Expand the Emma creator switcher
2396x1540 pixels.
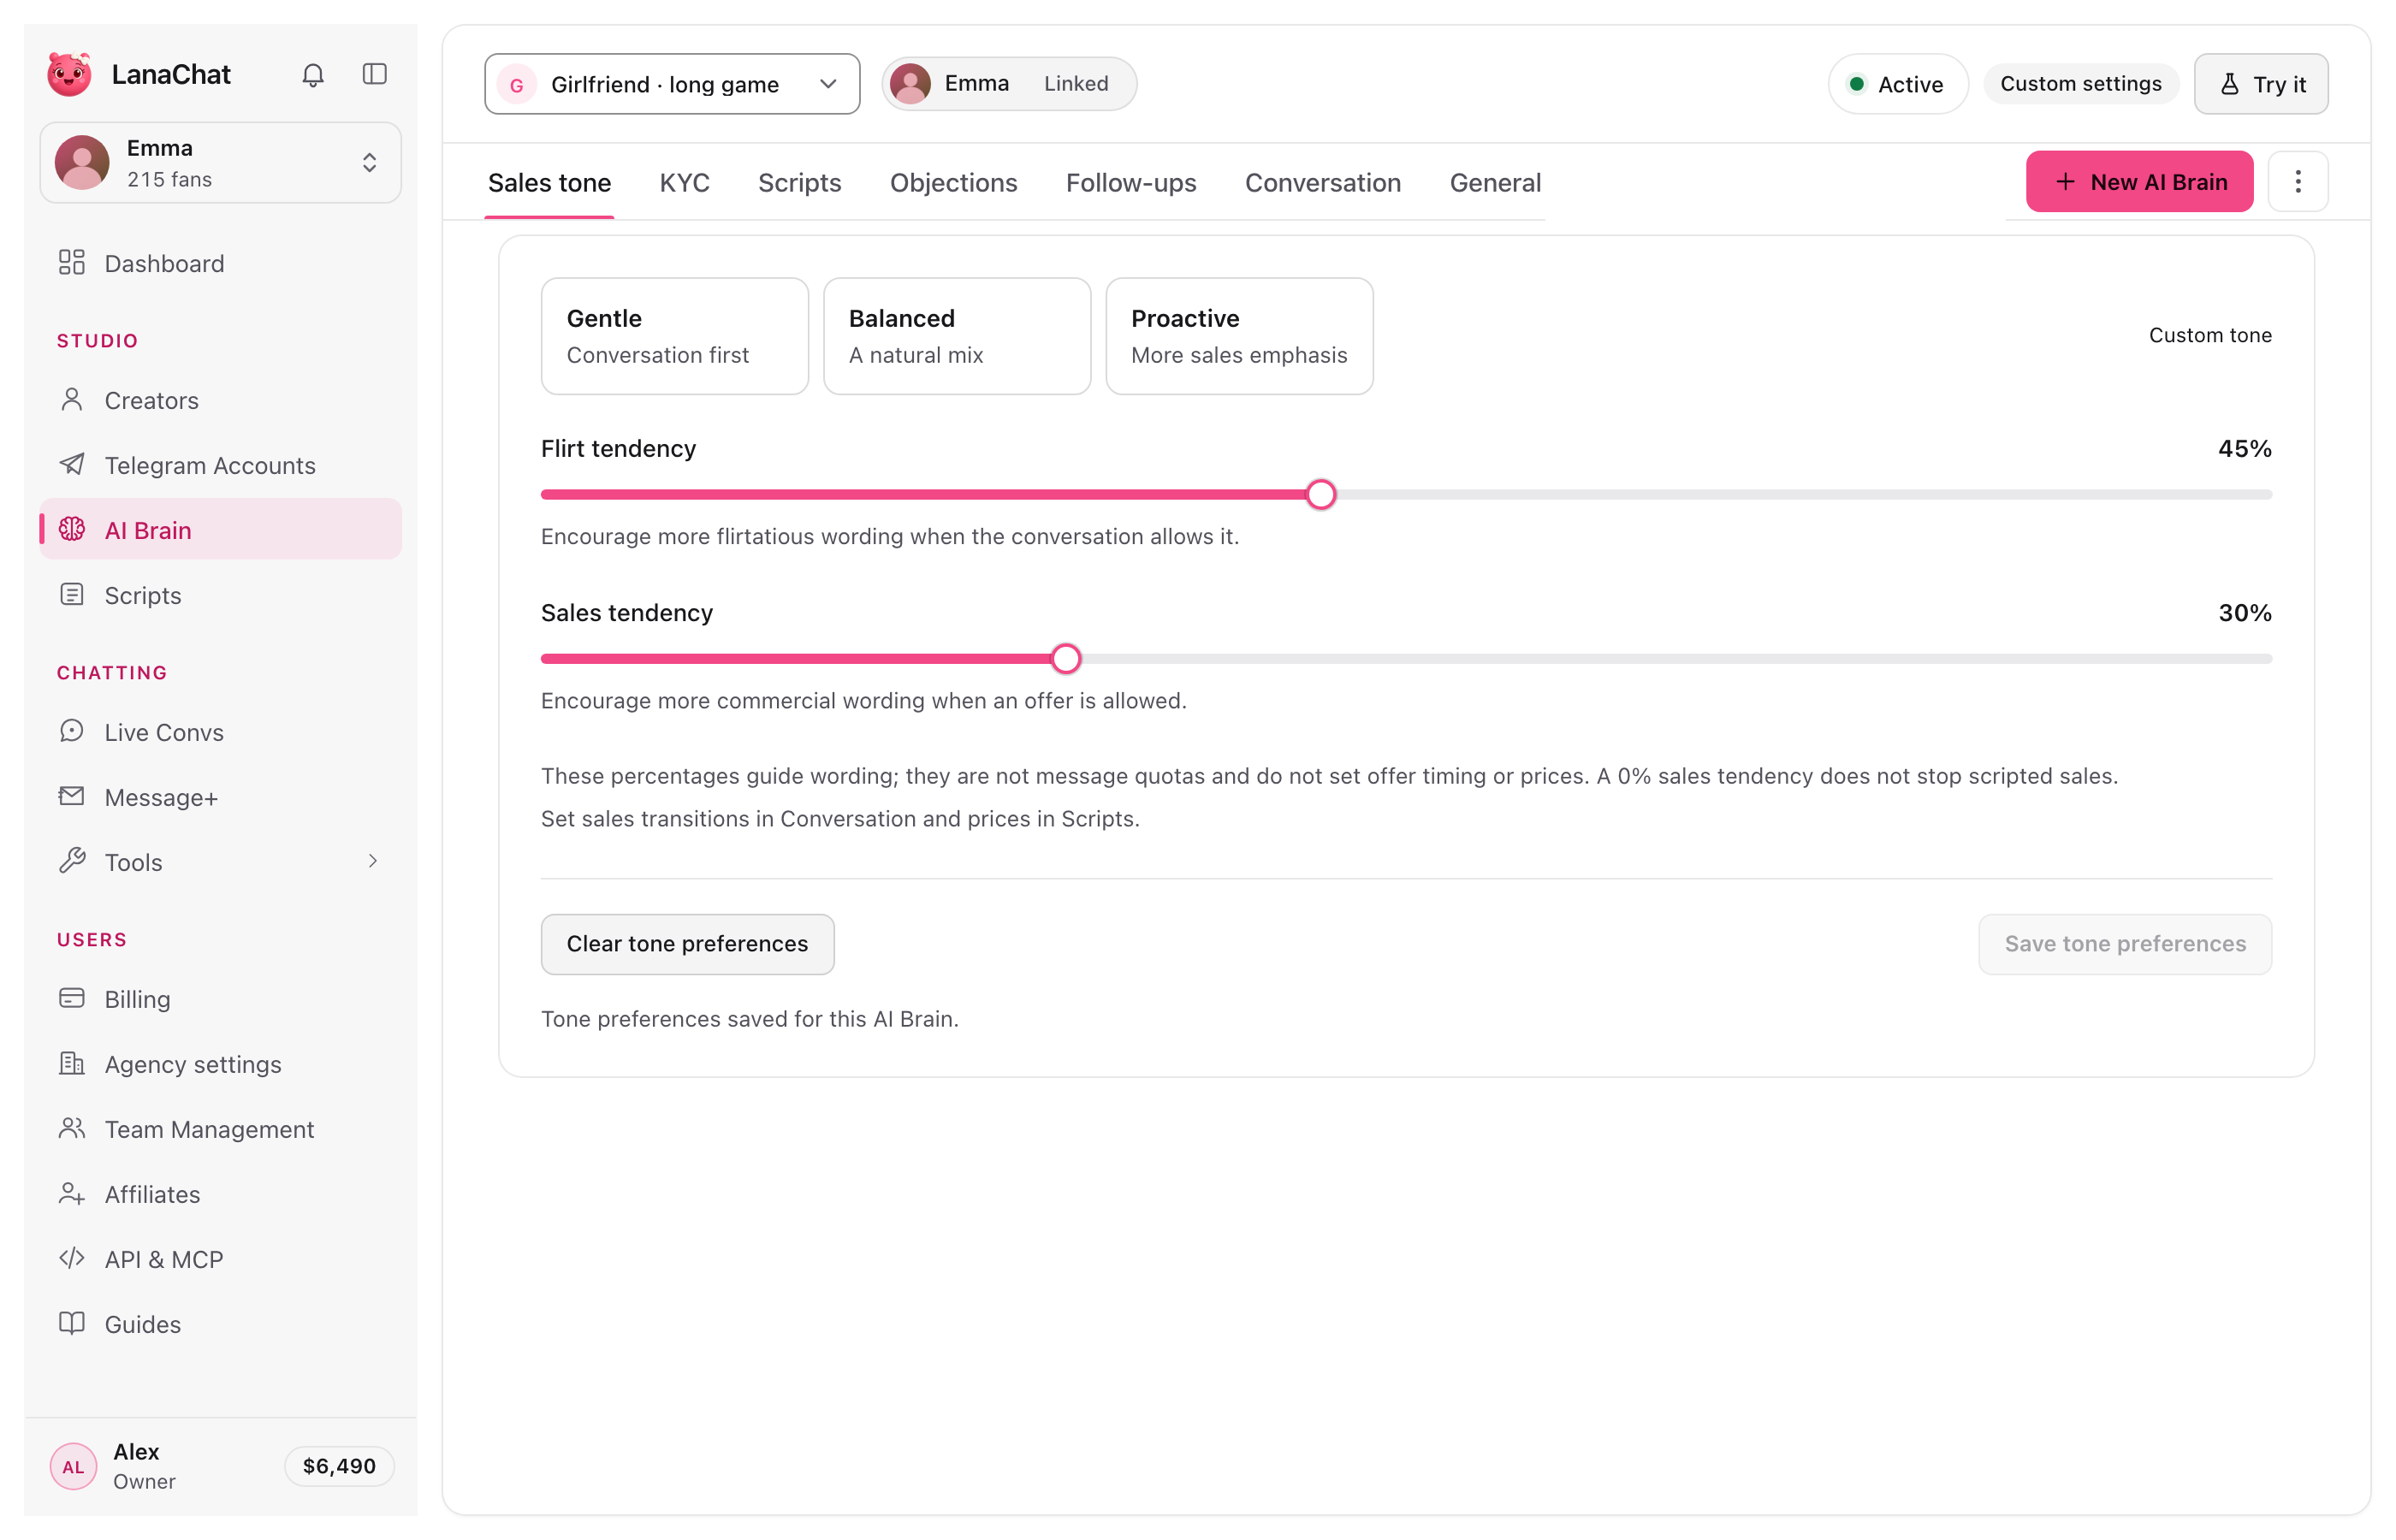coord(221,163)
